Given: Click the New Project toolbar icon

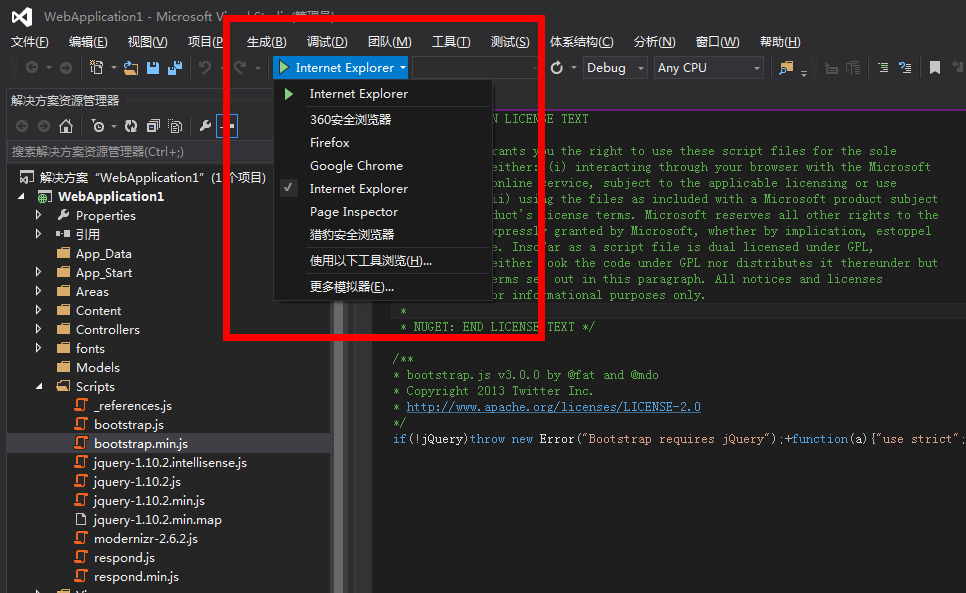Looking at the screenshot, I should click(97, 68).
